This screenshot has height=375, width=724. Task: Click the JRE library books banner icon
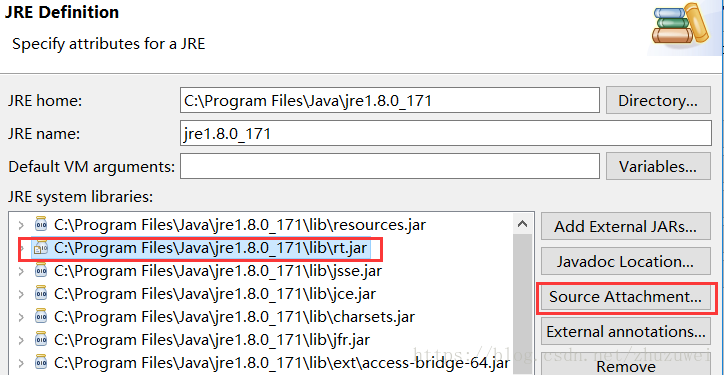680,24
